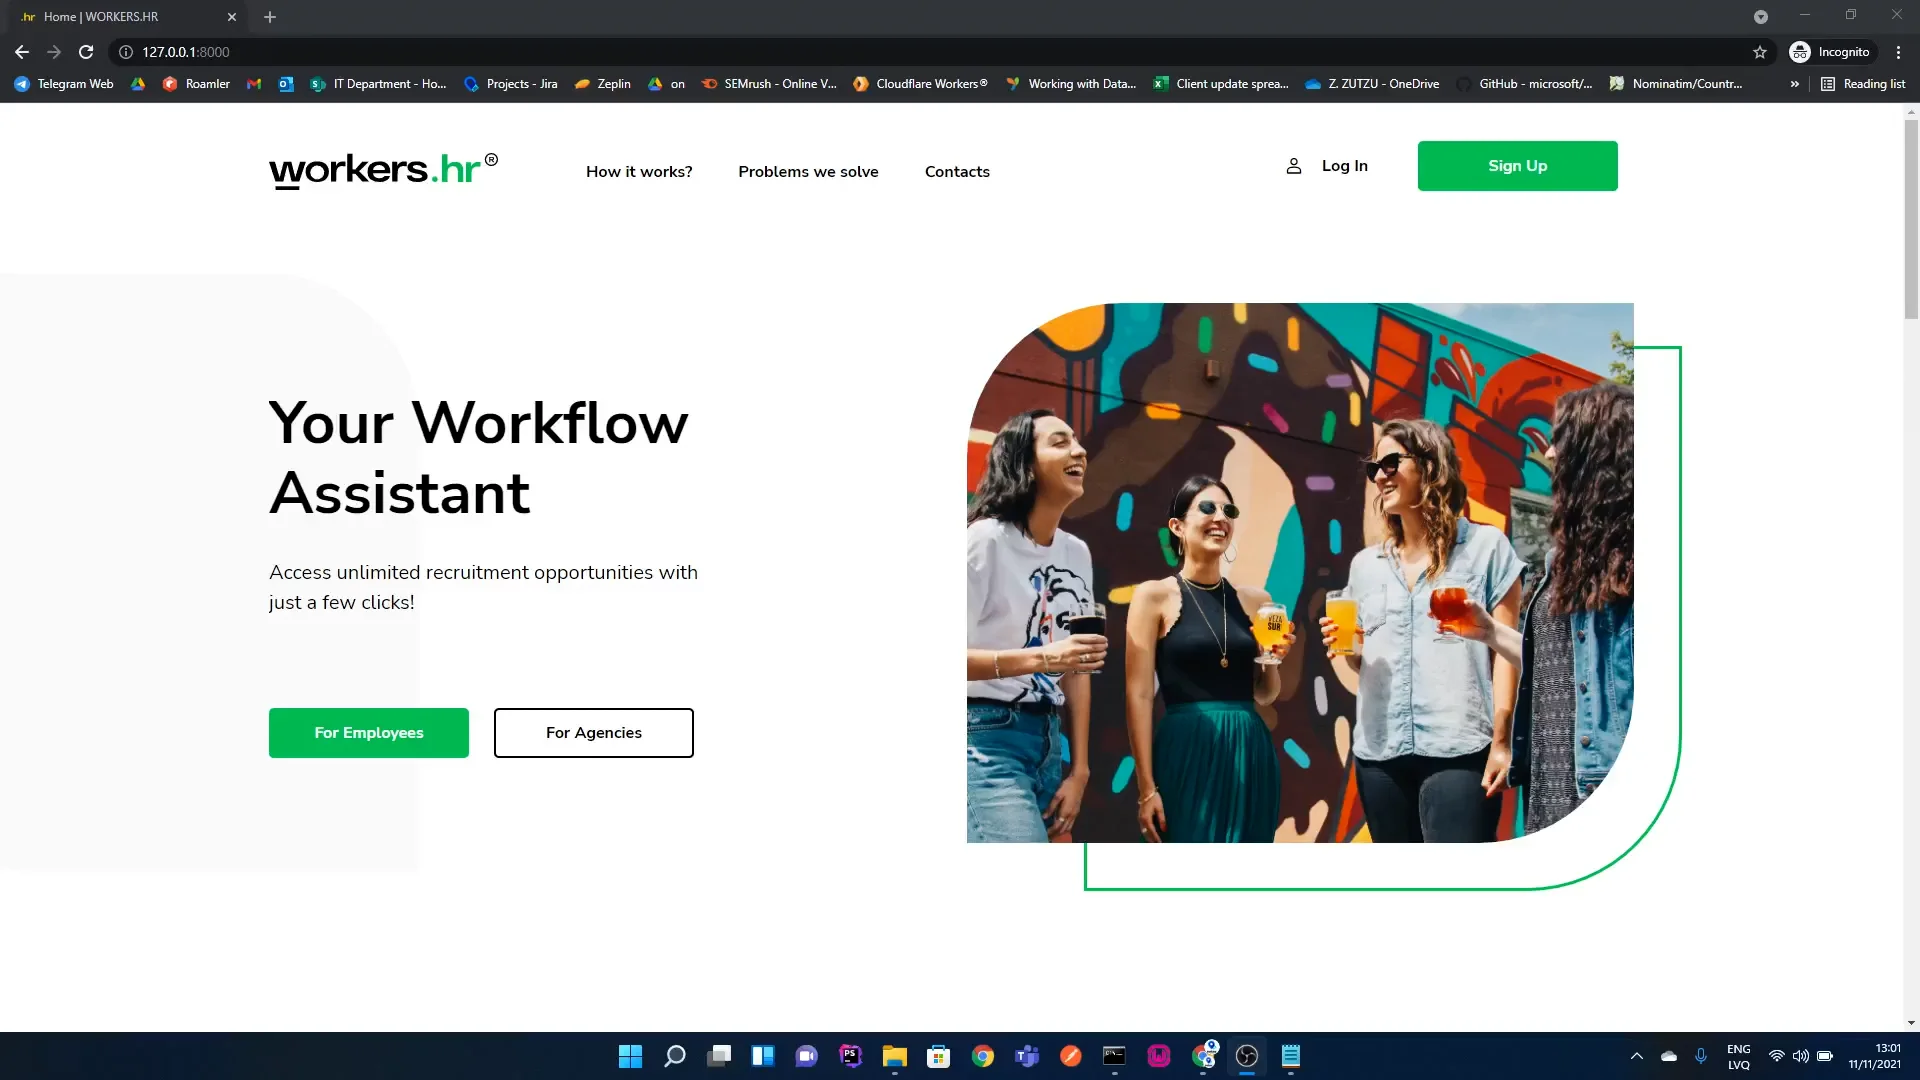This screenshot has width=1920, height=1080.
Task: Open the Widgets icon in the taskbar
Action: [x=763, y=1056]
